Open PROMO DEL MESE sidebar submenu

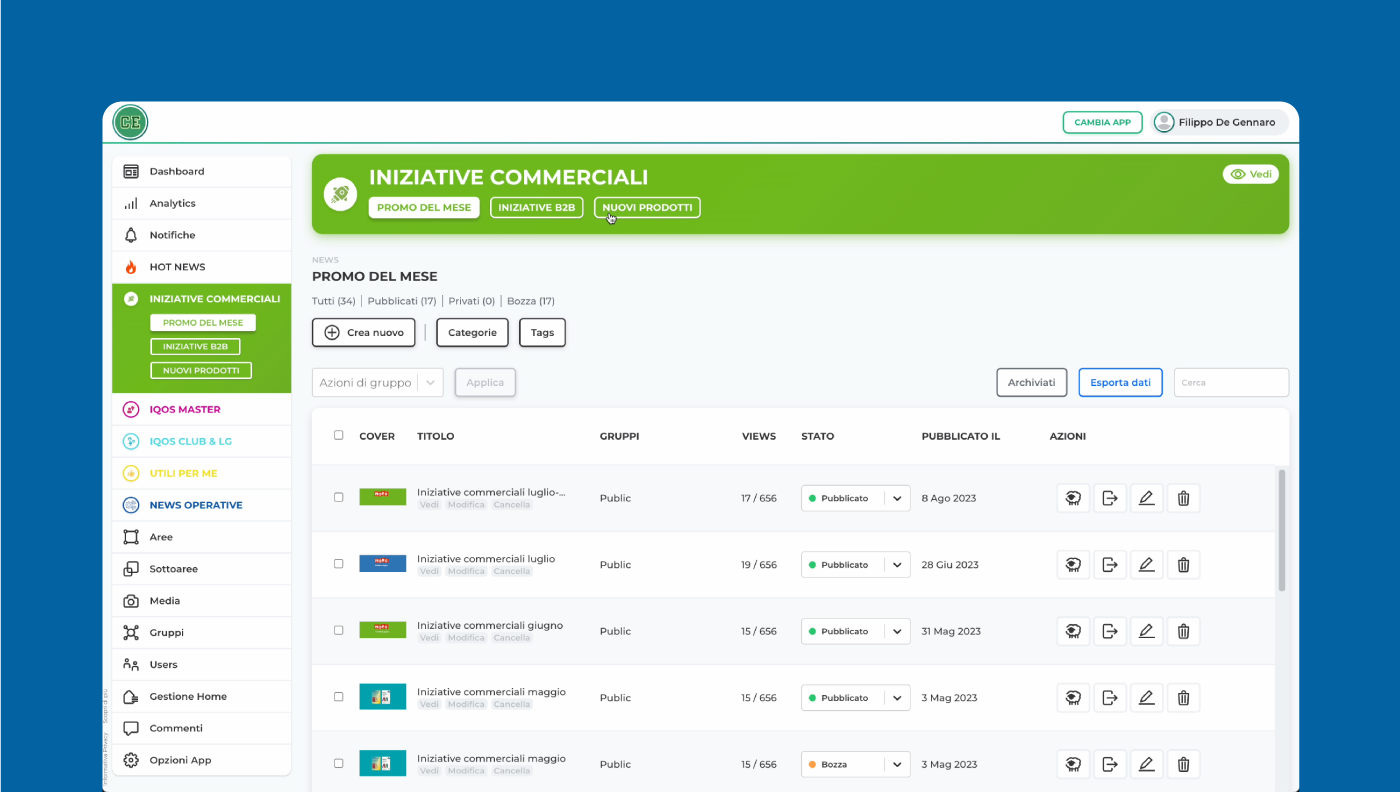[x=203, y=323]
